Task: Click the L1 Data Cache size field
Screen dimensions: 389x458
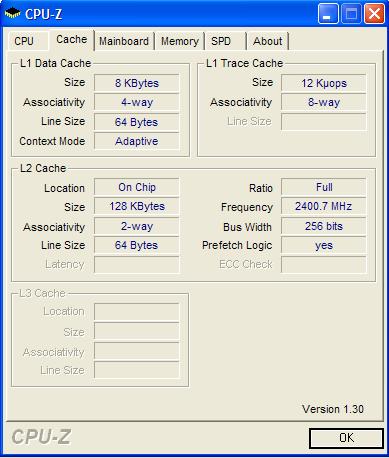Action: point(137,83)
